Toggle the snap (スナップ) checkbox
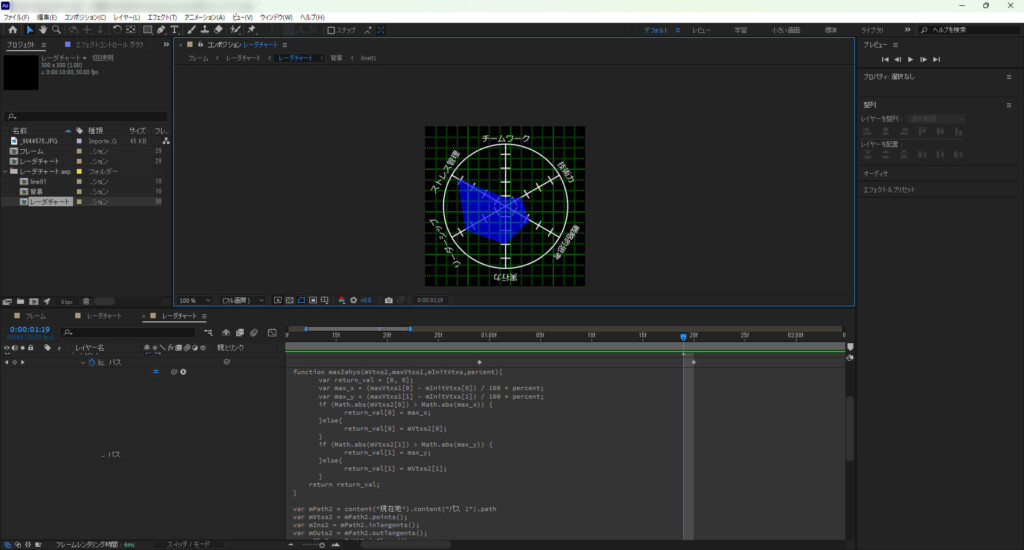Image resolution: width=1024 pixels, height=550 pixels. [x=331, y=30]
